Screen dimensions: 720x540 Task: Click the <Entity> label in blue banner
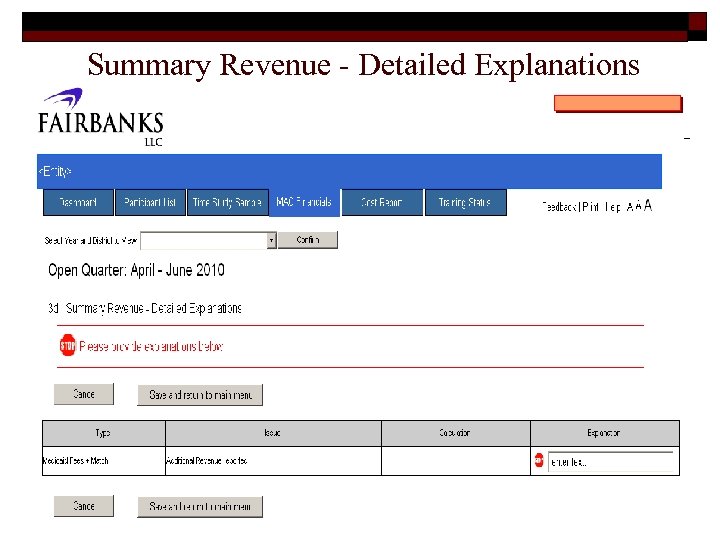point(55,171)
